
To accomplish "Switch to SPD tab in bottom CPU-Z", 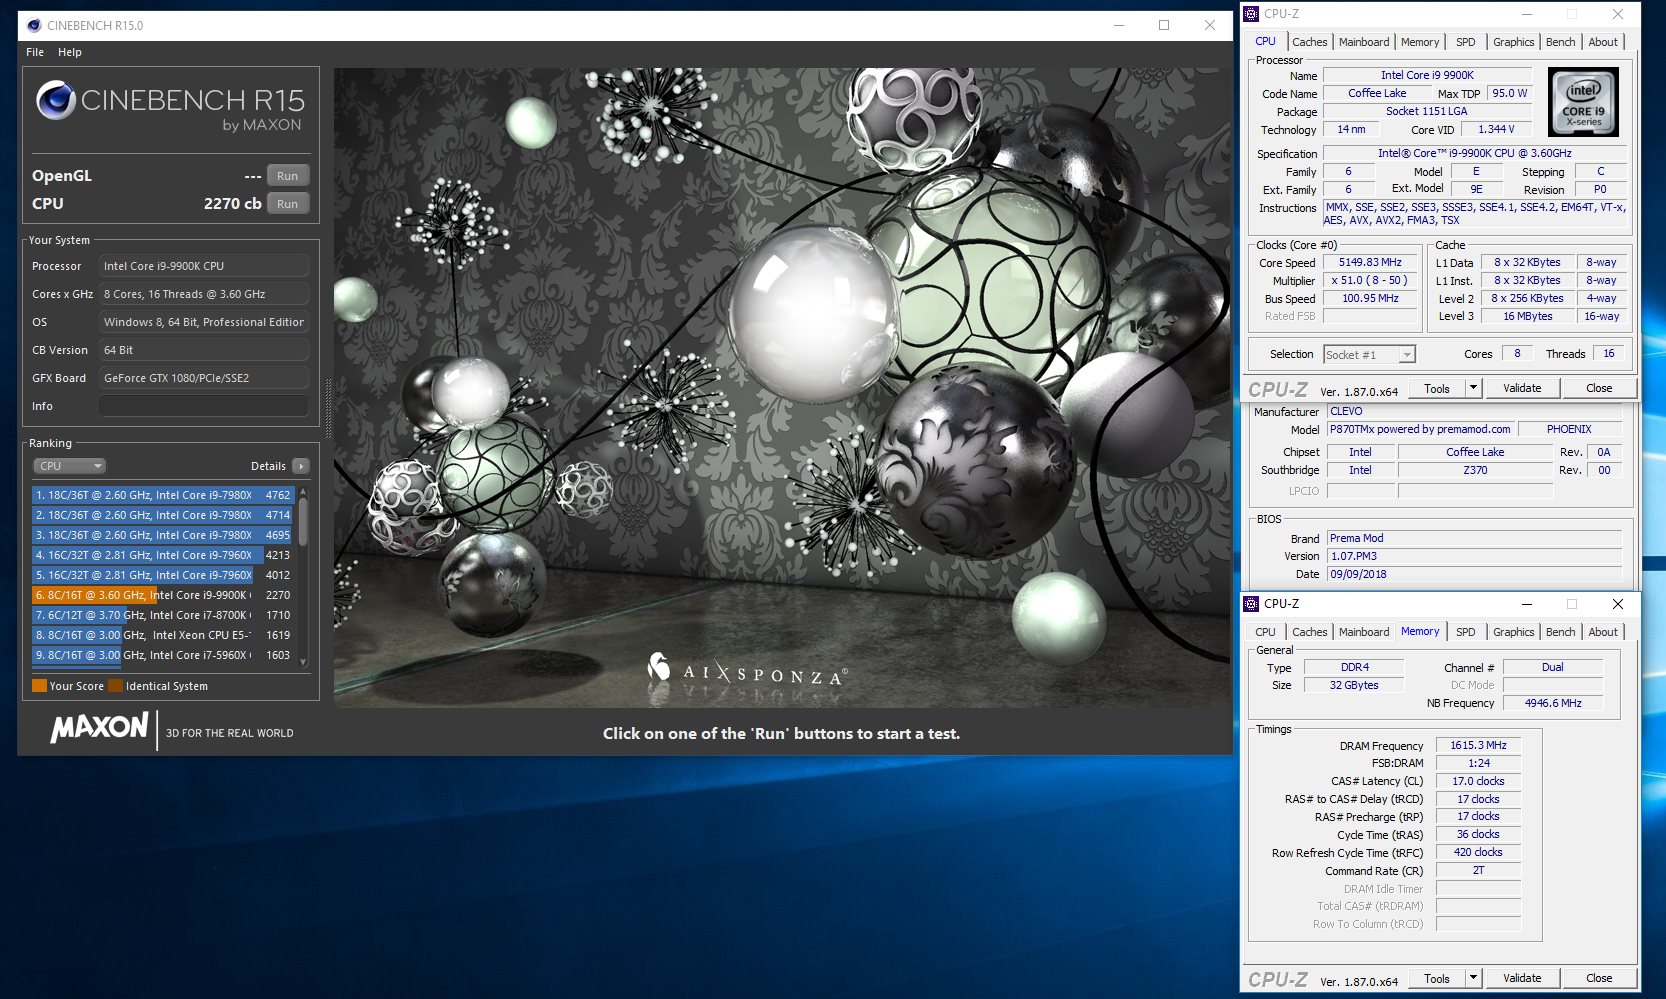I will click(x=1466, y=632).
